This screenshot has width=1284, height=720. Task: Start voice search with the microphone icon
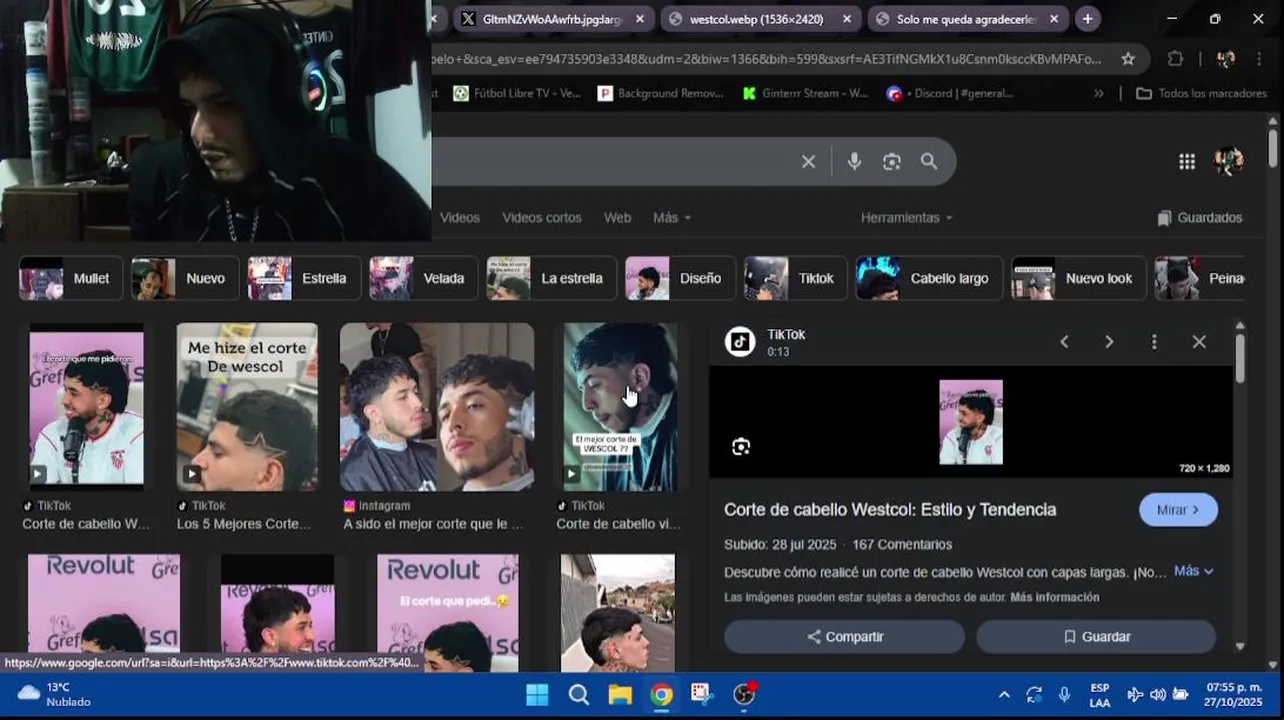[x=854, y=161]
